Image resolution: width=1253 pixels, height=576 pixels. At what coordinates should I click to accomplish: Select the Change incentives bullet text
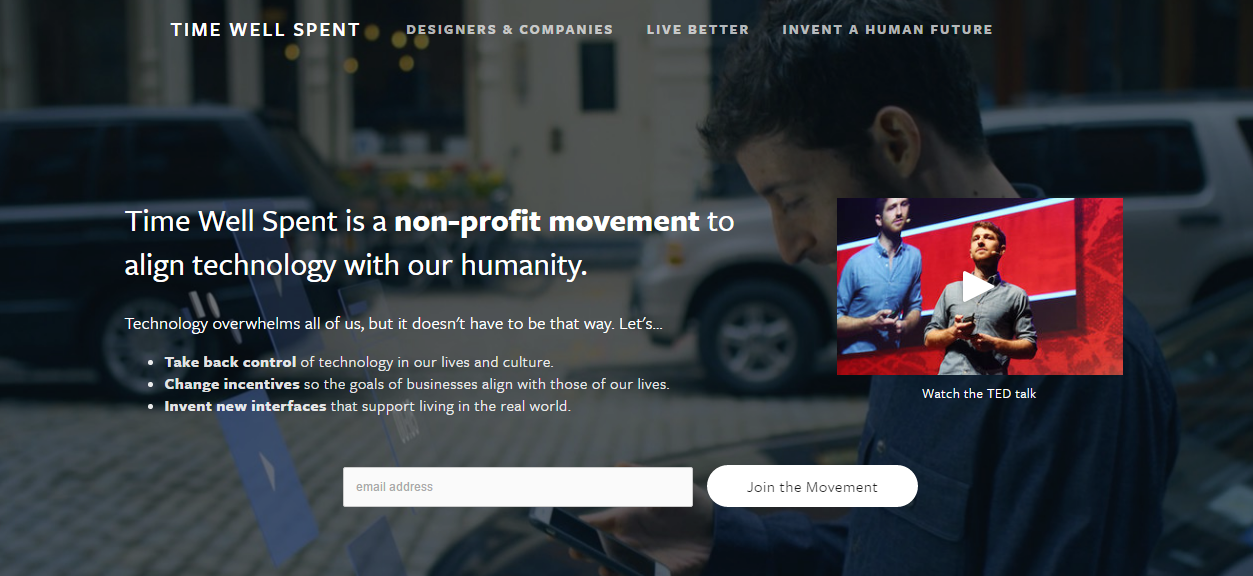232,384
